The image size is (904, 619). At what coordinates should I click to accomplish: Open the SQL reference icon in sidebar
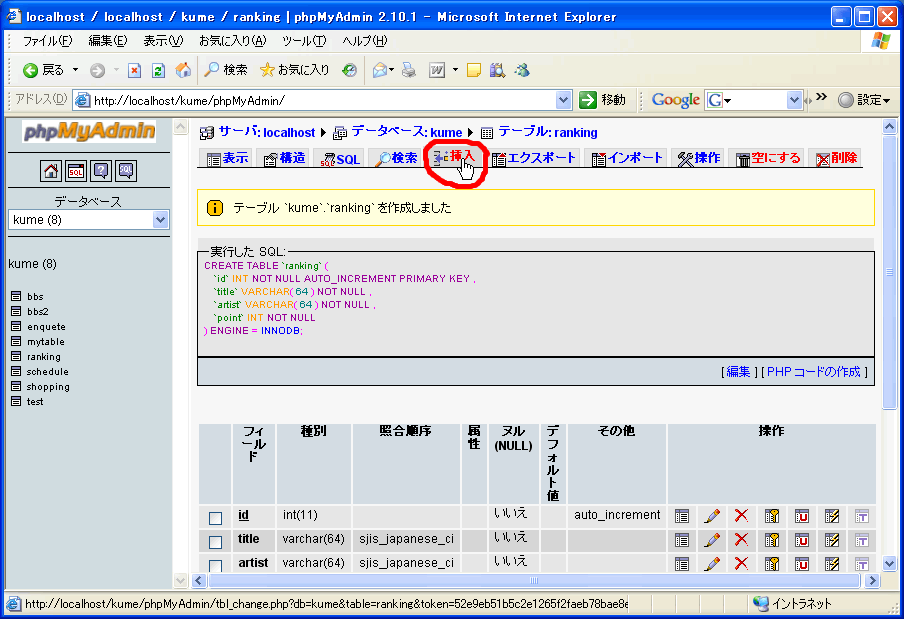click(x=126, y=171)
